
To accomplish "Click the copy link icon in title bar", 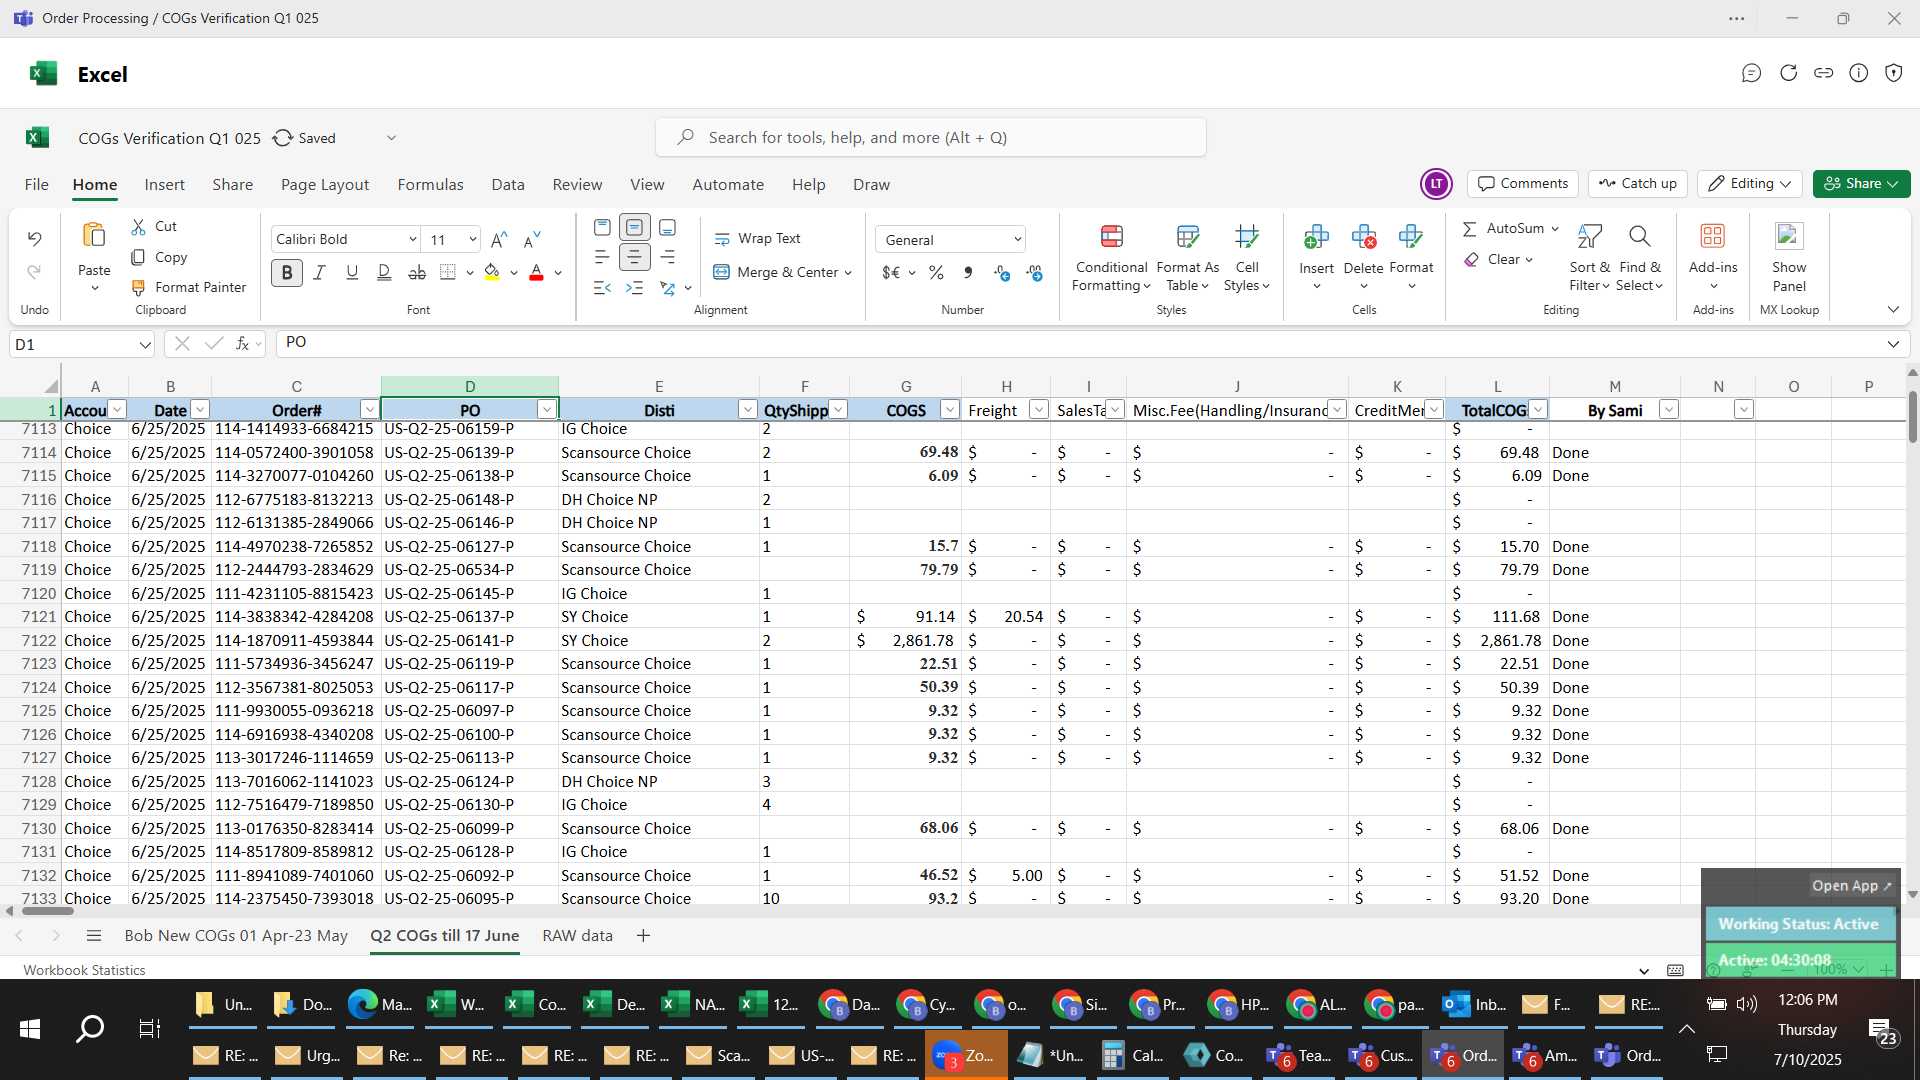I will [1824, 73].
